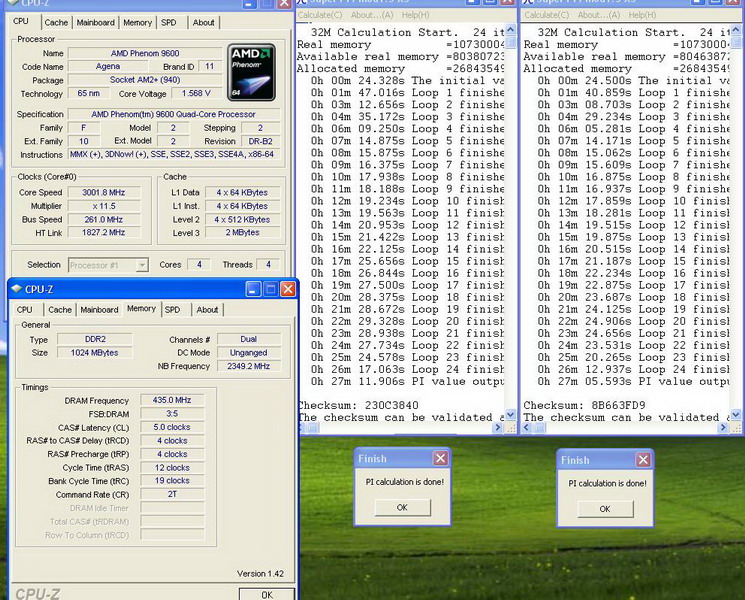Click the CPU-Z title bar icon of lower window
745x600 pixels.
17,289
